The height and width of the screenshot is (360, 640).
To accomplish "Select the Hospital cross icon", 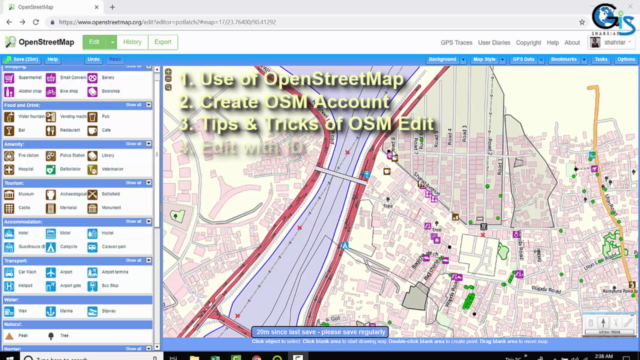I will [x=9, y=169].
